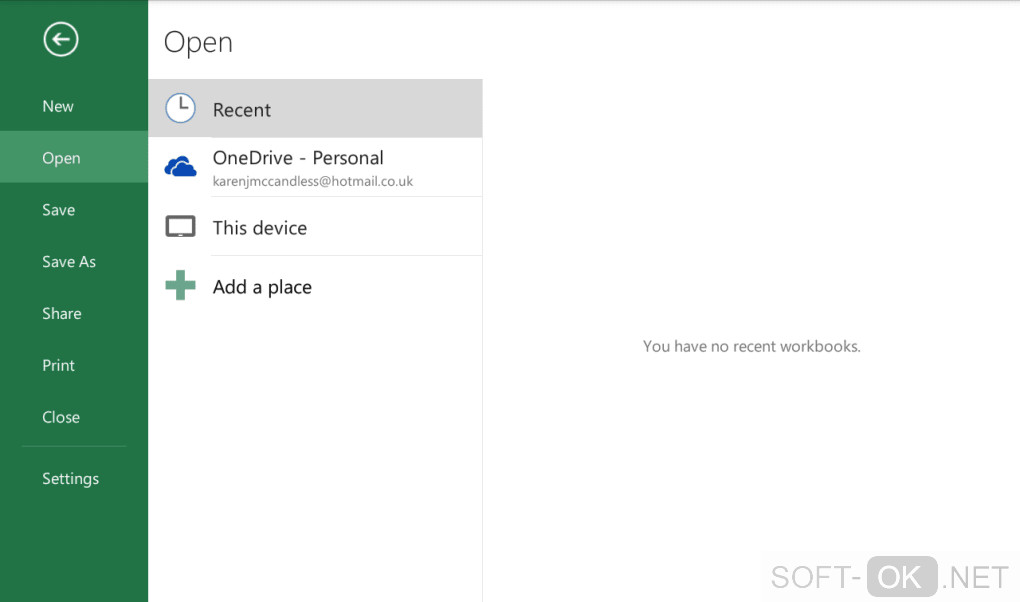Image resolution: width=1020 pixels, height=602 pixels.
Task: Click the karenjmccandless@hotmail.co.uk account email
Action: coord(313,182)
